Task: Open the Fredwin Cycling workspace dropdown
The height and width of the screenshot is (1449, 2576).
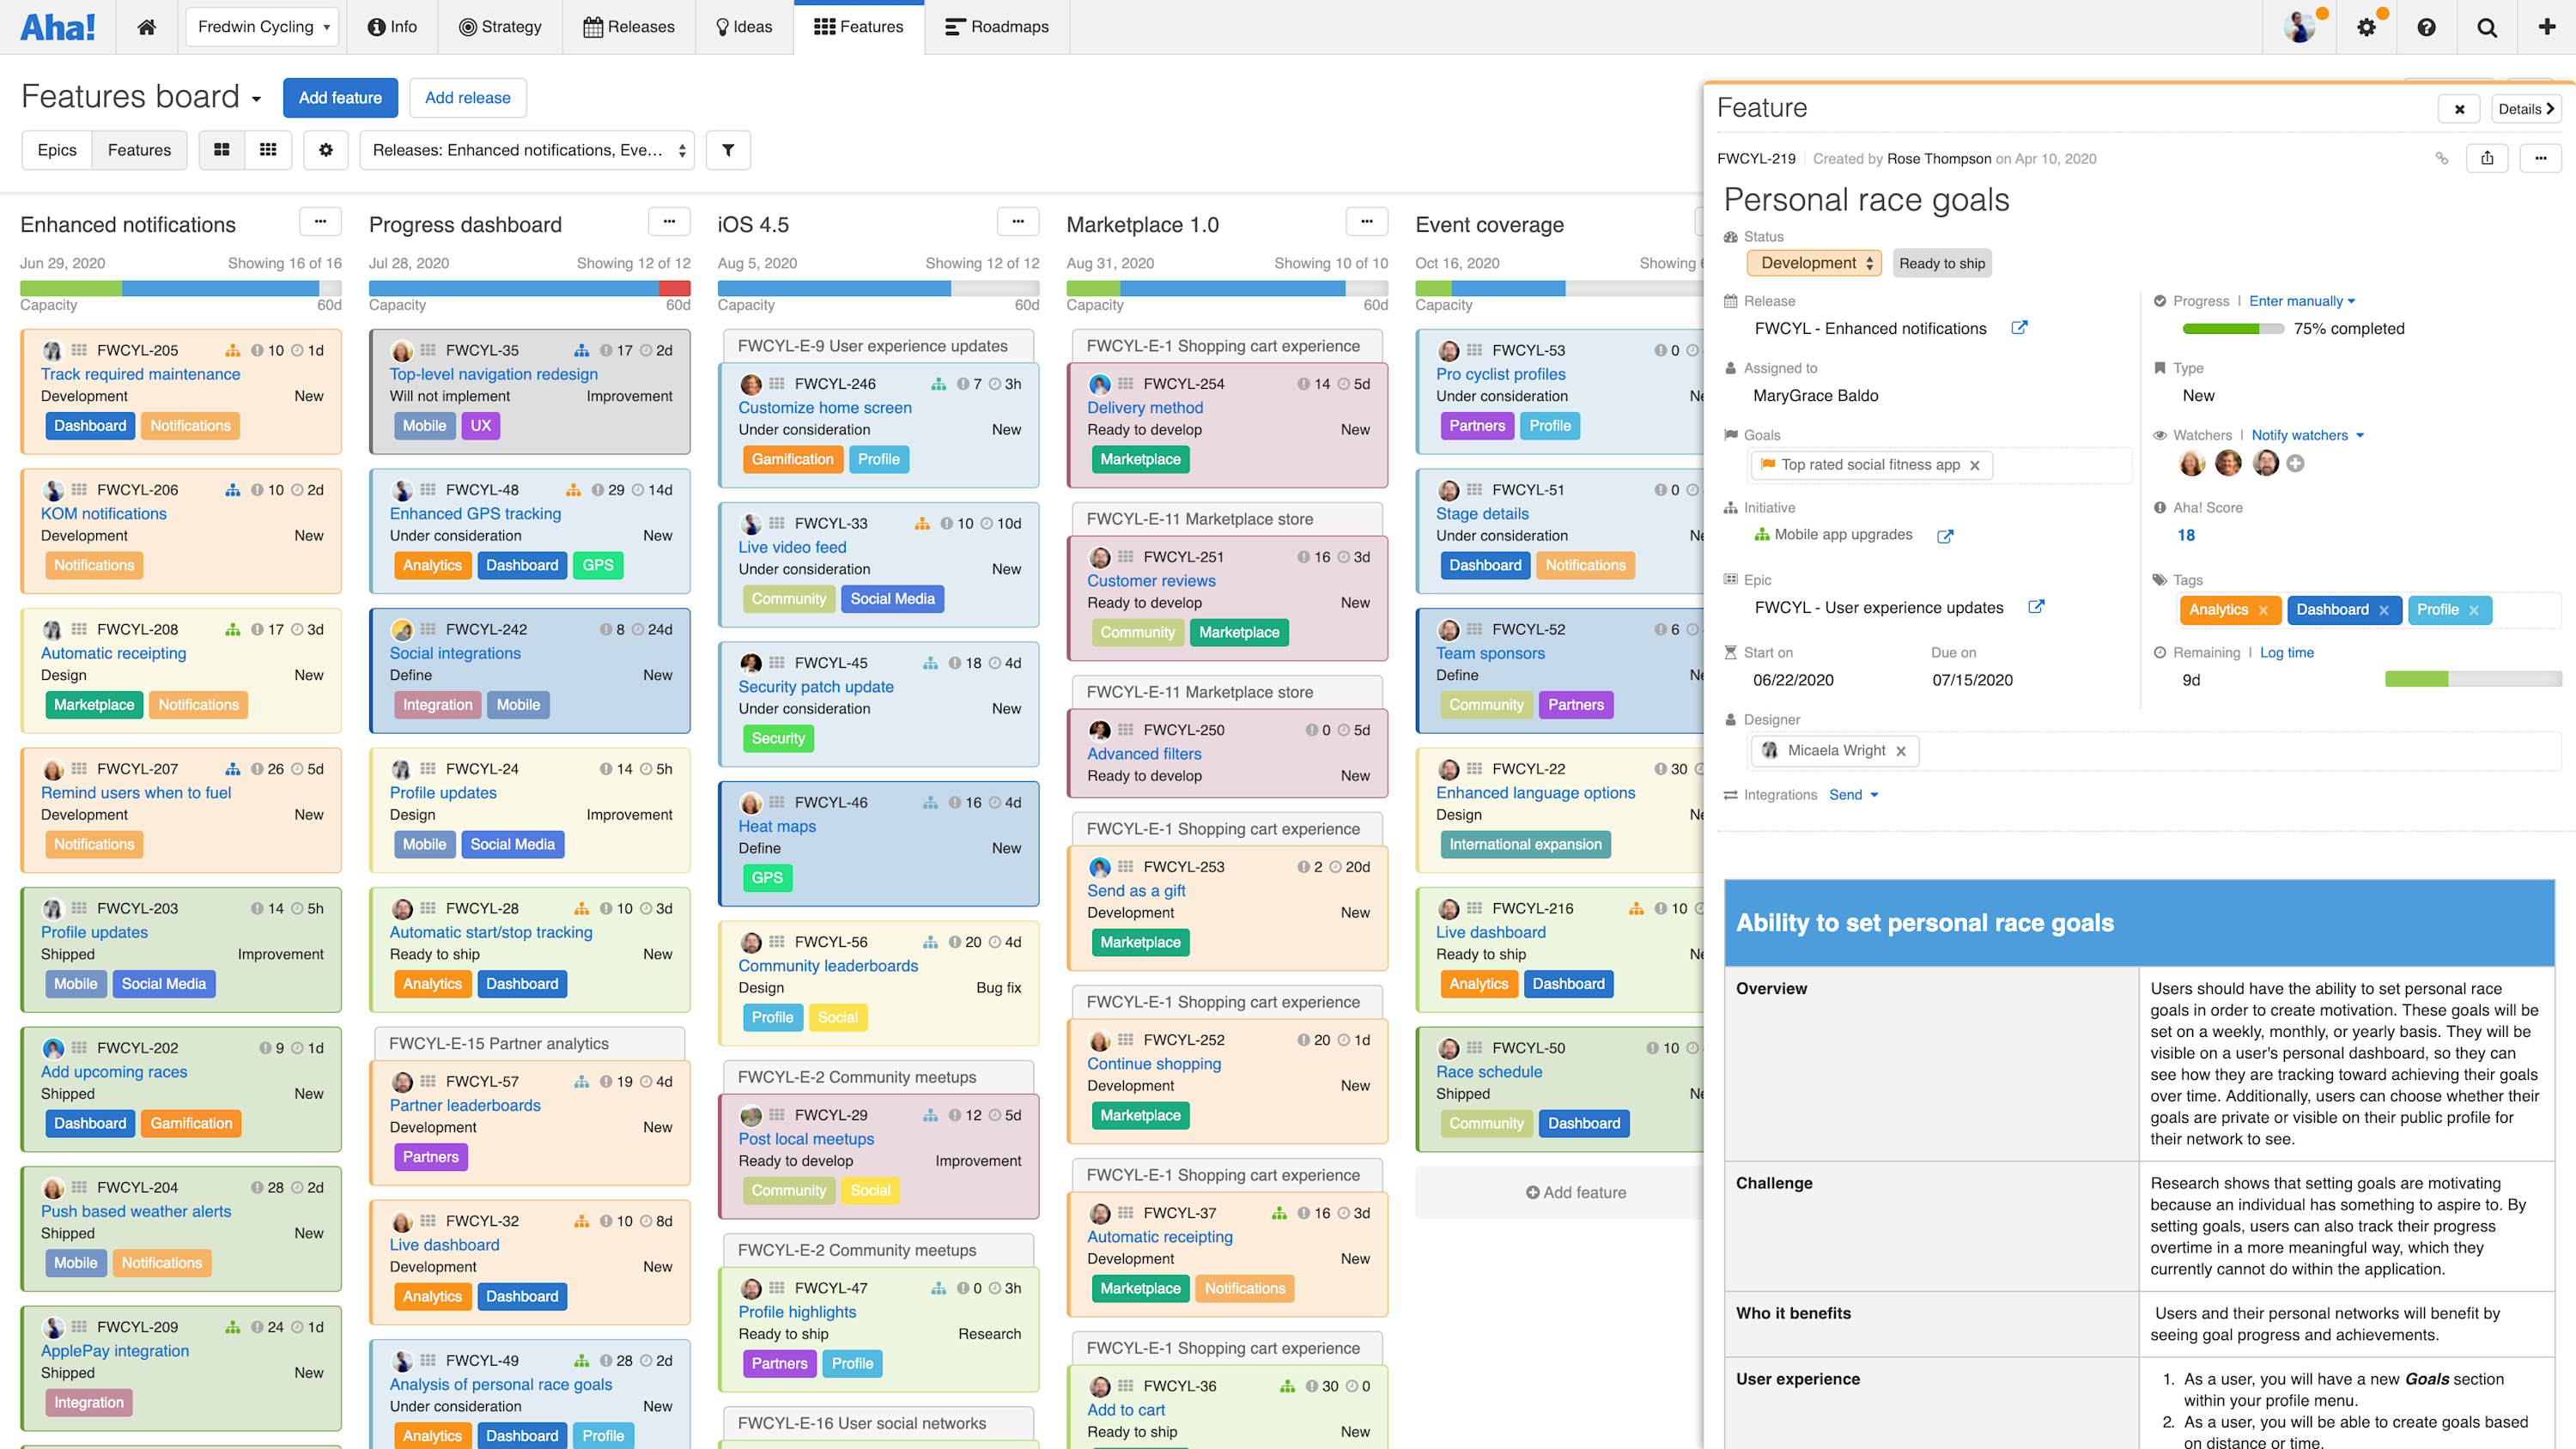Action: click(x=262, y=27)
